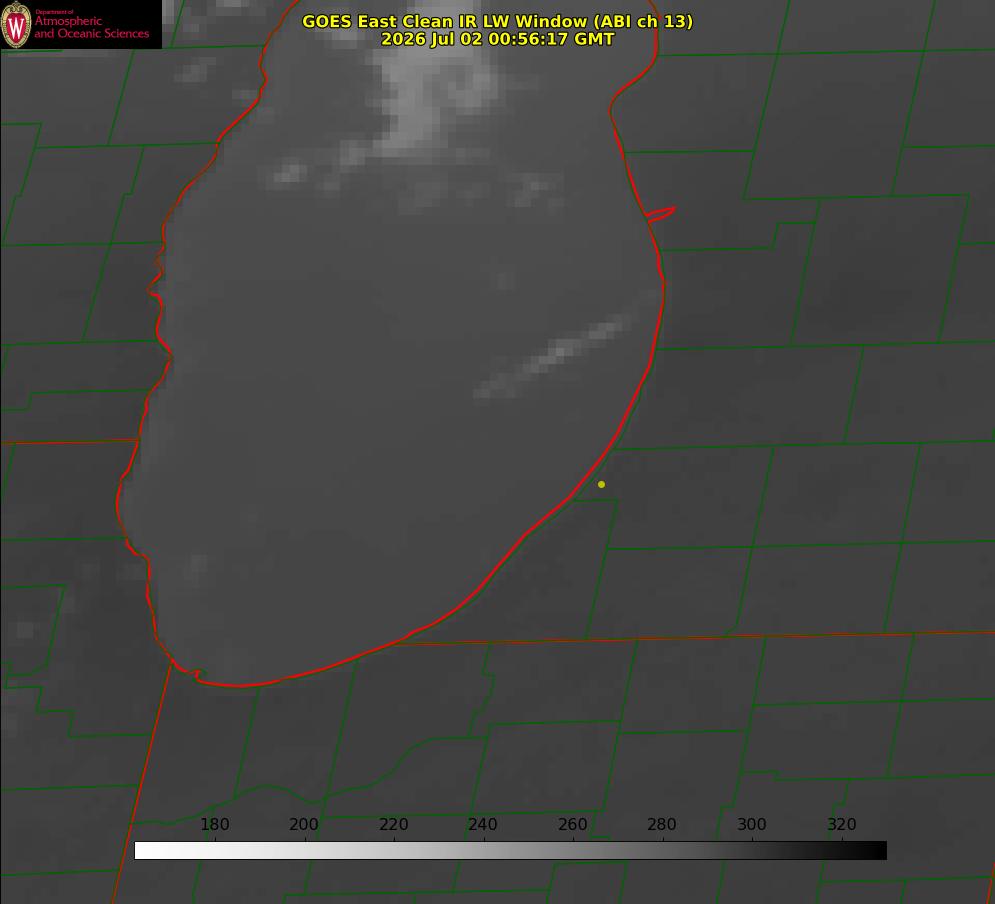Select the GOES East Clean IR title text

(x=498, y=21)
